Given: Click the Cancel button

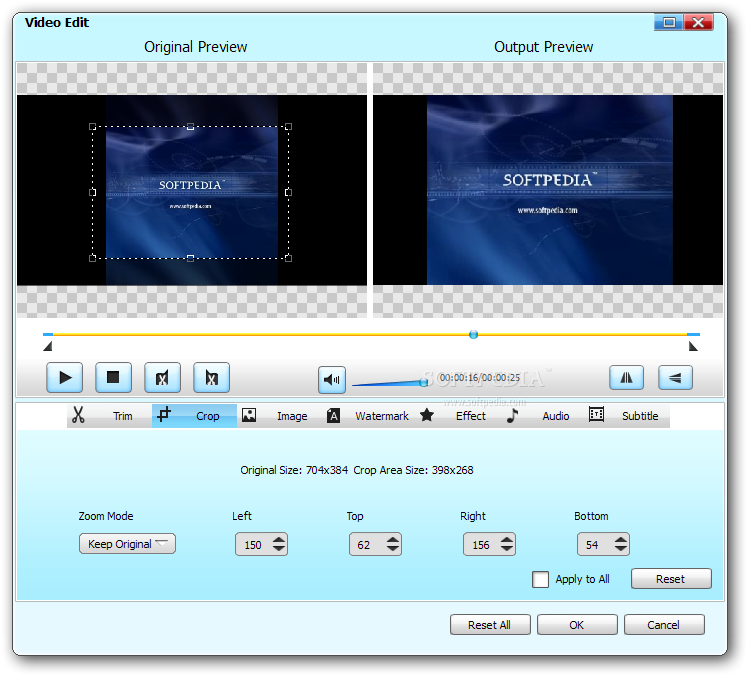Looking at the screenshot, I should (x=664, y=624).
